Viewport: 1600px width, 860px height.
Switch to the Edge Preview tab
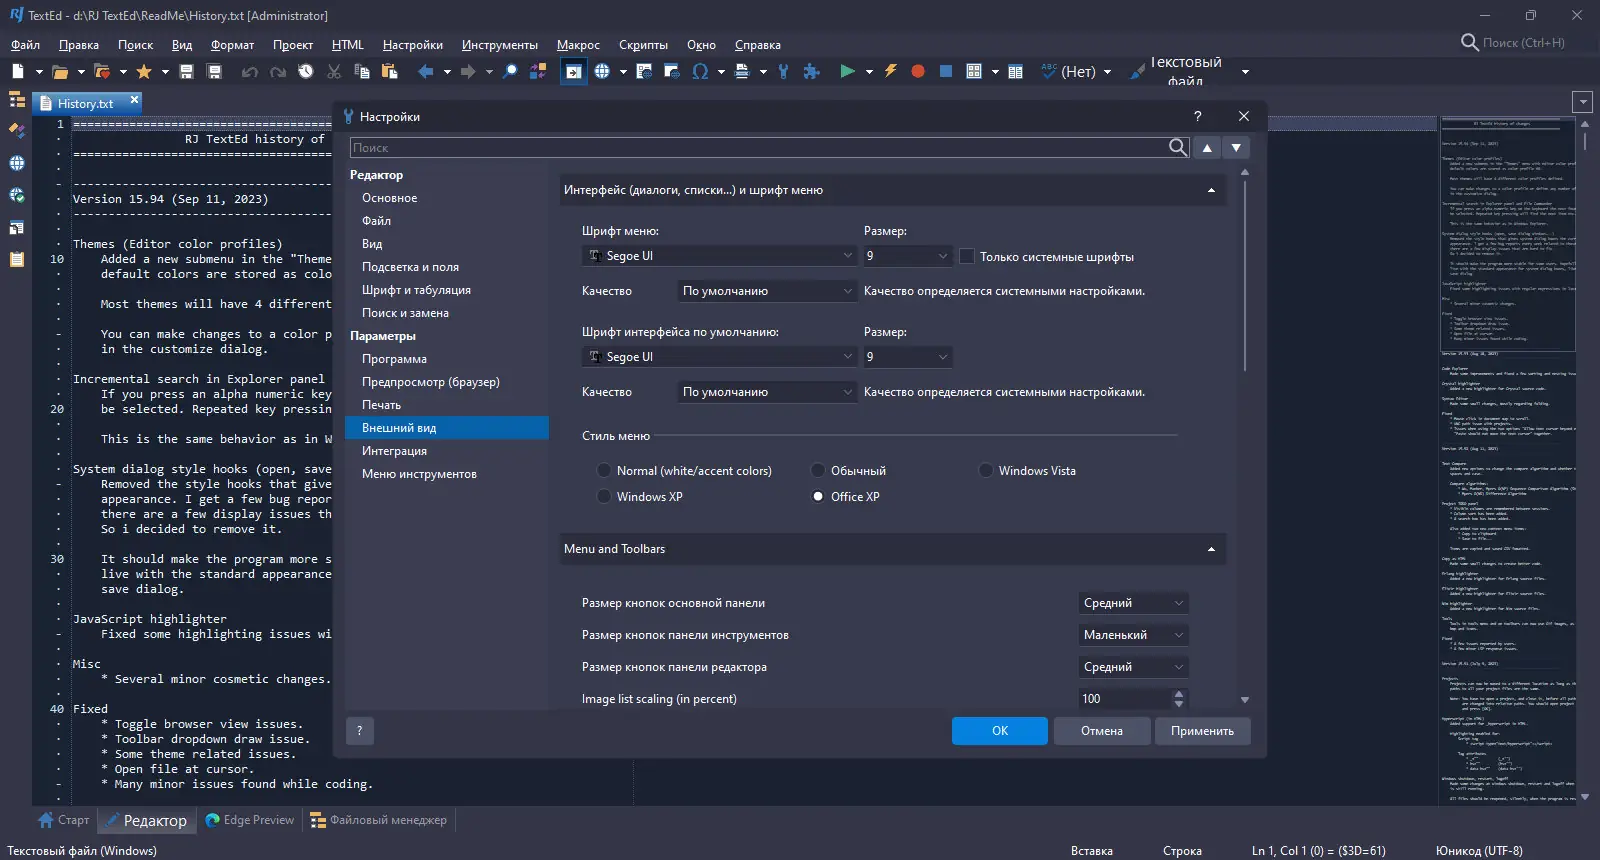pos(250,820)
